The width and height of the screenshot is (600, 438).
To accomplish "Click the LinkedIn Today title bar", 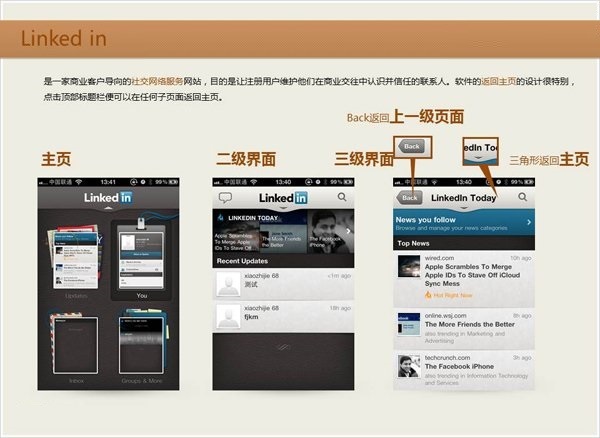I will pyautogui.click(x=463, y=198).
